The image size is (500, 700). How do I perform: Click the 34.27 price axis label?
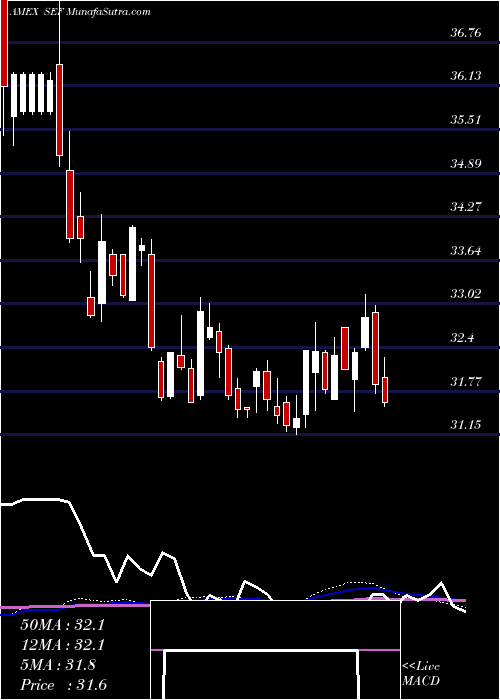466,207
